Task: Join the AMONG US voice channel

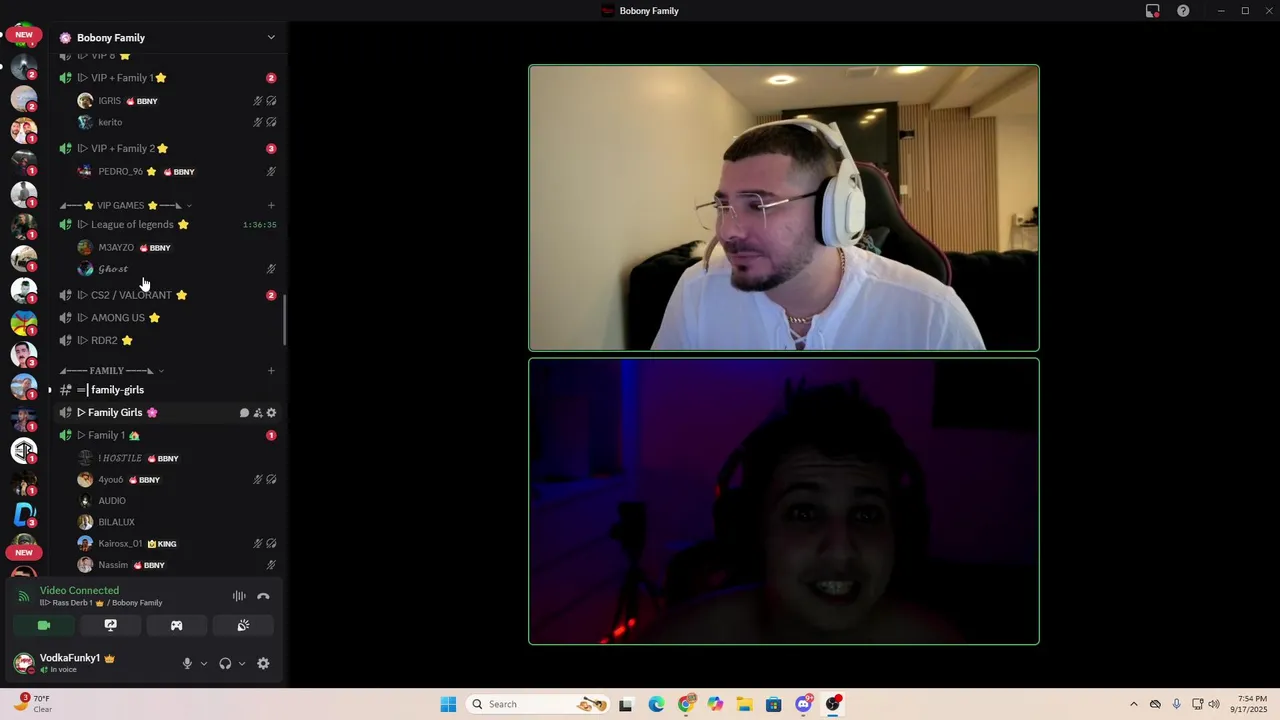Action: coord(167,318)
